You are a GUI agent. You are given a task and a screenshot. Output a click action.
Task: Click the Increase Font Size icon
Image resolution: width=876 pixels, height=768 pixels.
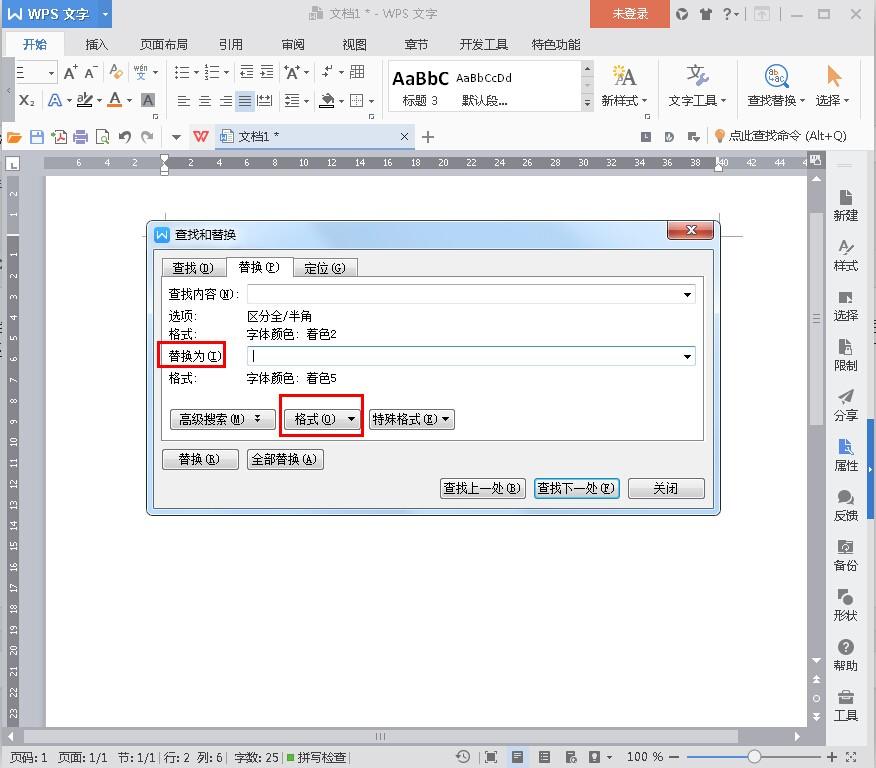70,72
